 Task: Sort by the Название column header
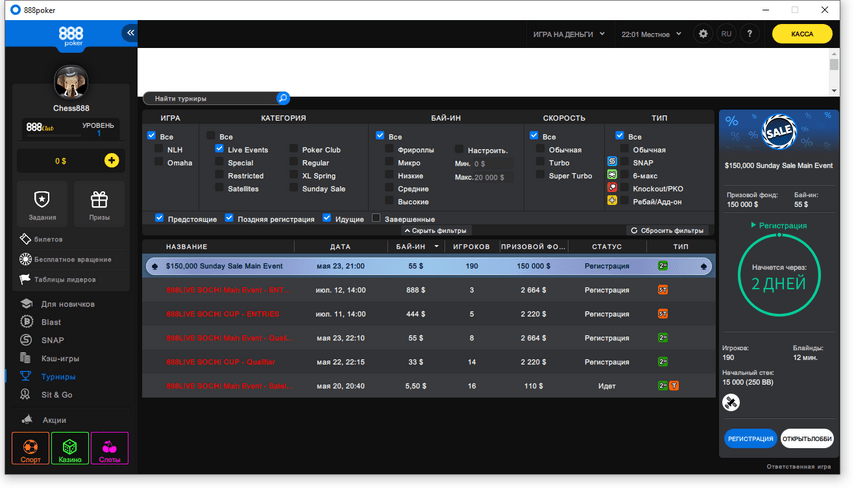(187, 247)
